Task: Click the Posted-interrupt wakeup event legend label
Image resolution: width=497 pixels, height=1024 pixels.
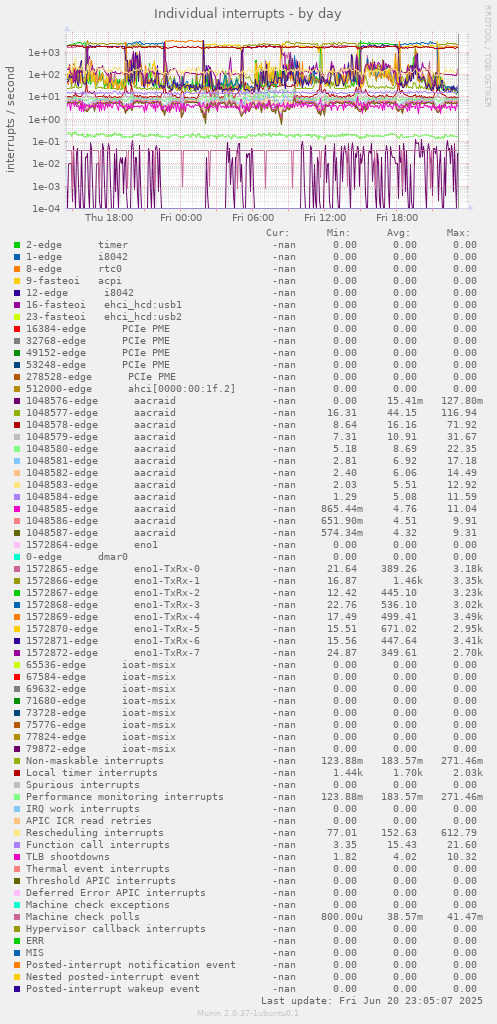Action: 113,989
